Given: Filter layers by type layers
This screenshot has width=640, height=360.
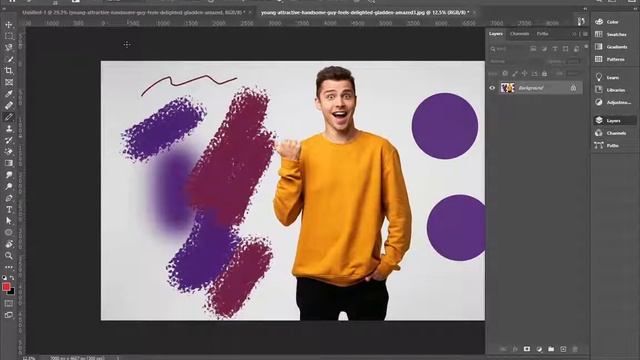Looking at the screenshot, I should point(555,49).
